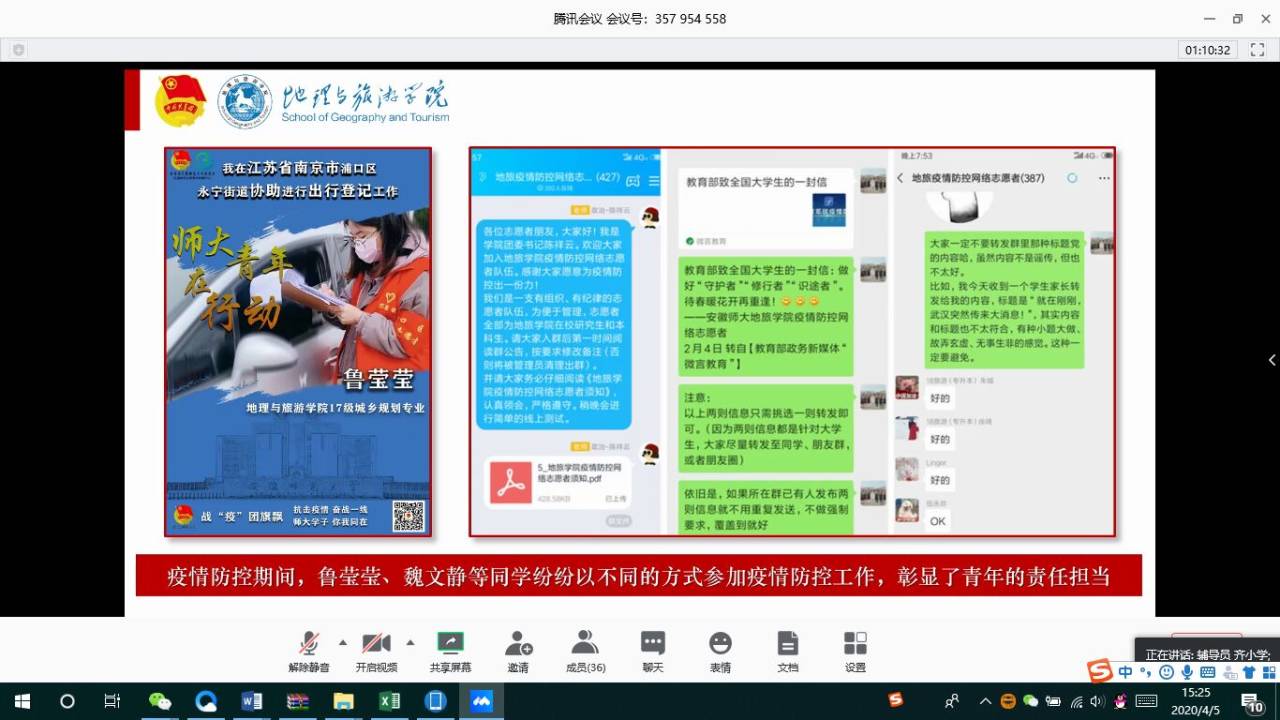Turn on the camera (开启视频)
Viewport: 1280px width, 720px height.
pos(376,643)
